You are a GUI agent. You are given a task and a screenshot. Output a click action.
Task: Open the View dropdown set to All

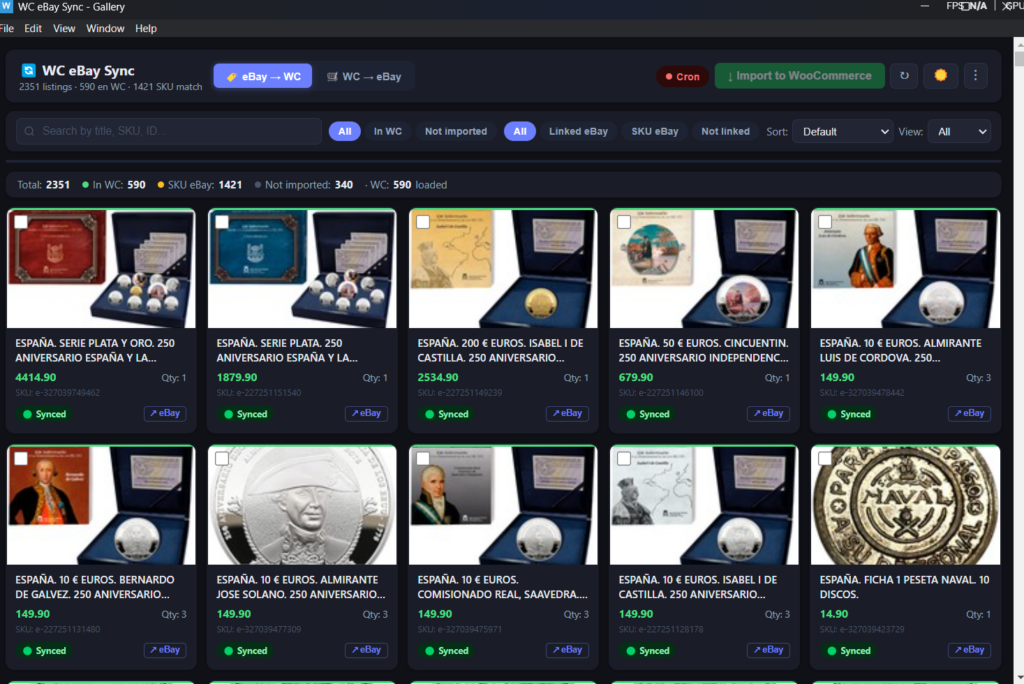958,131
